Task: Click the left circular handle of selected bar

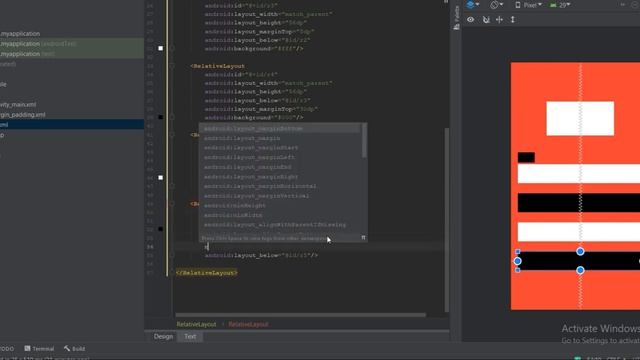Action: coord(518,261)
